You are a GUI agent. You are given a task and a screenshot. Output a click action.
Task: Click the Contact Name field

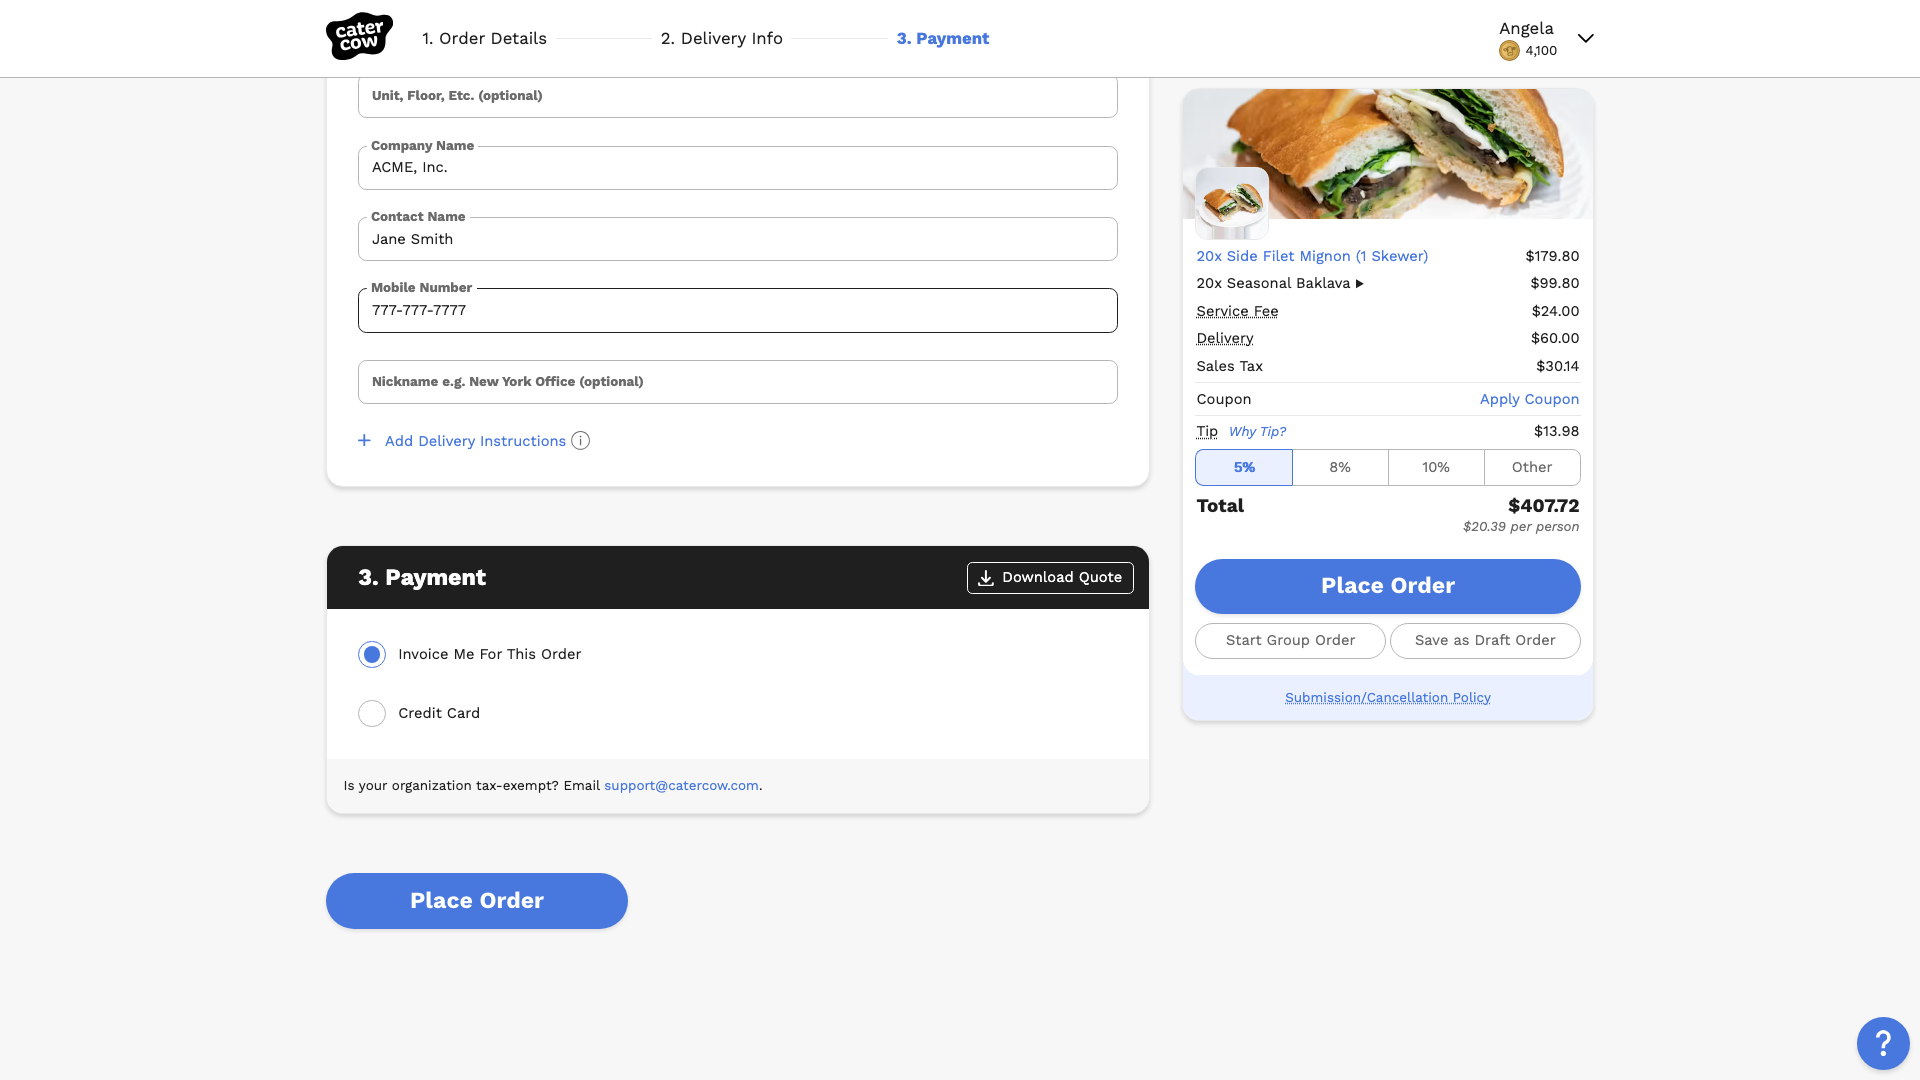738,239
